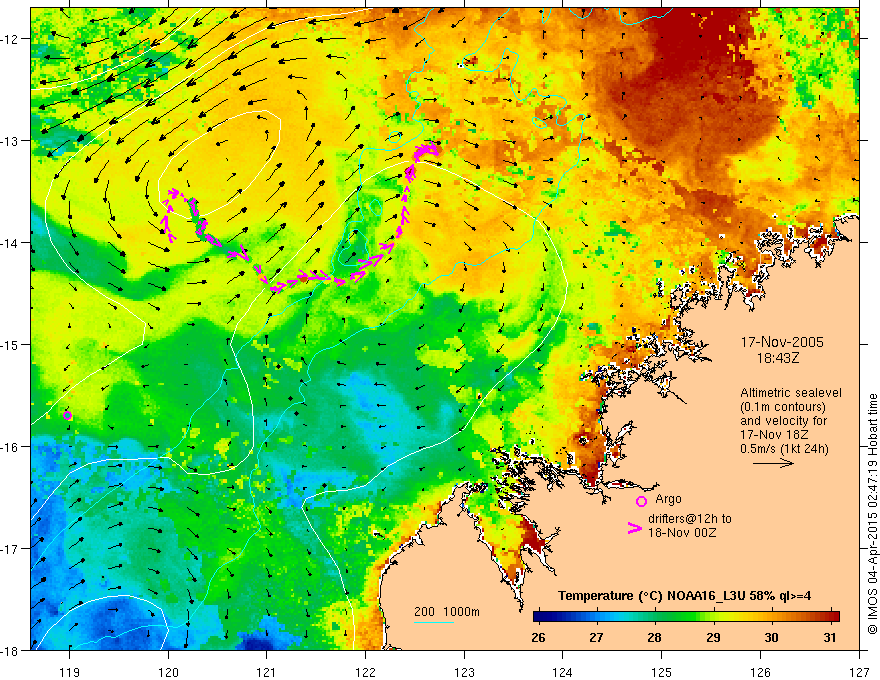
Task: Click the Argo float marker near 119E
Action: [x=67, y=415]
